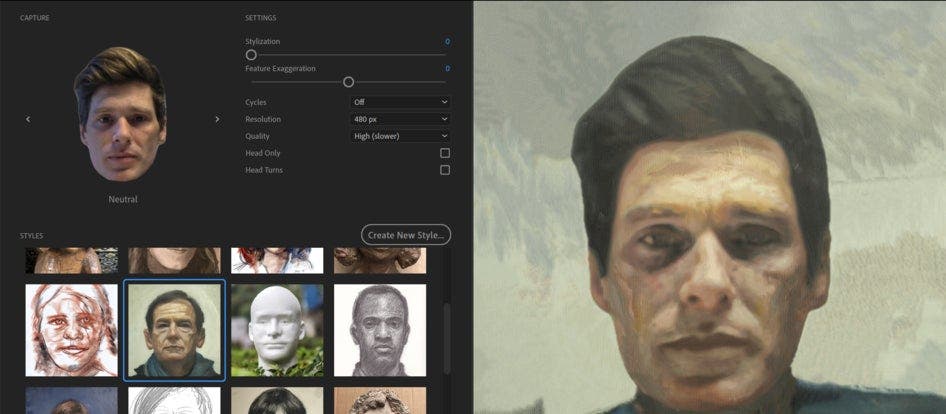The width and height of the screenshot is (946, 414).
Task: Click the previous capture left arrow
Action: click(28, 119)
